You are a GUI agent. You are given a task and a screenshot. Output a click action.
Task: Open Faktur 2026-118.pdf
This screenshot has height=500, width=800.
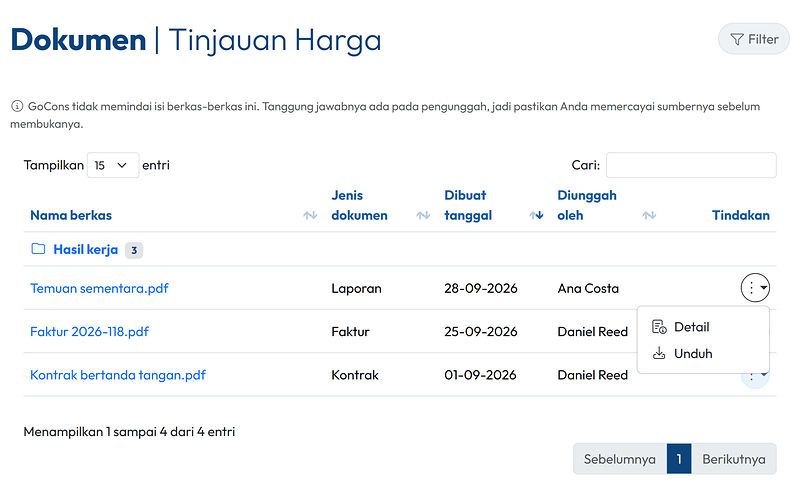(89, 332)
